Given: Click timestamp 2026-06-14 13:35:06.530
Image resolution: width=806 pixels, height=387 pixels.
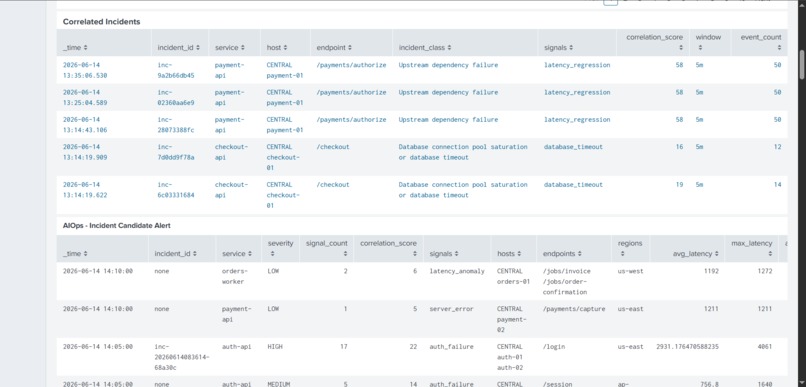Looking at the screenshot, I should click(x=85, y=70).
